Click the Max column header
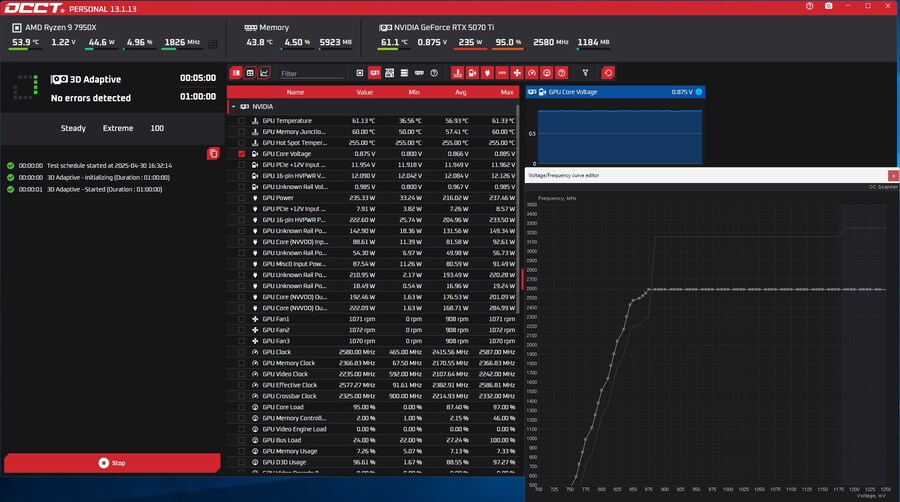The image size is (900, 502). point(507,92)
